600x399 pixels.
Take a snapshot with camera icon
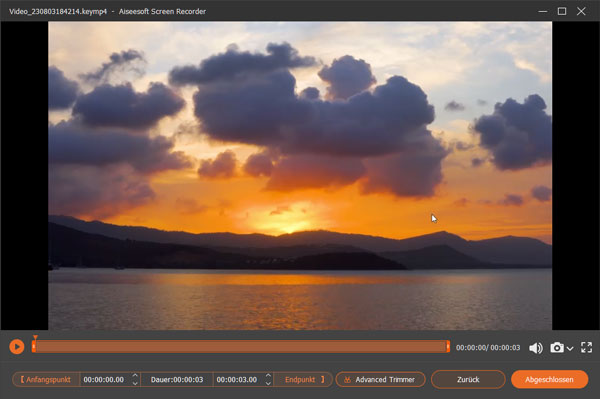pyautogui.click(x=557, y=347)
